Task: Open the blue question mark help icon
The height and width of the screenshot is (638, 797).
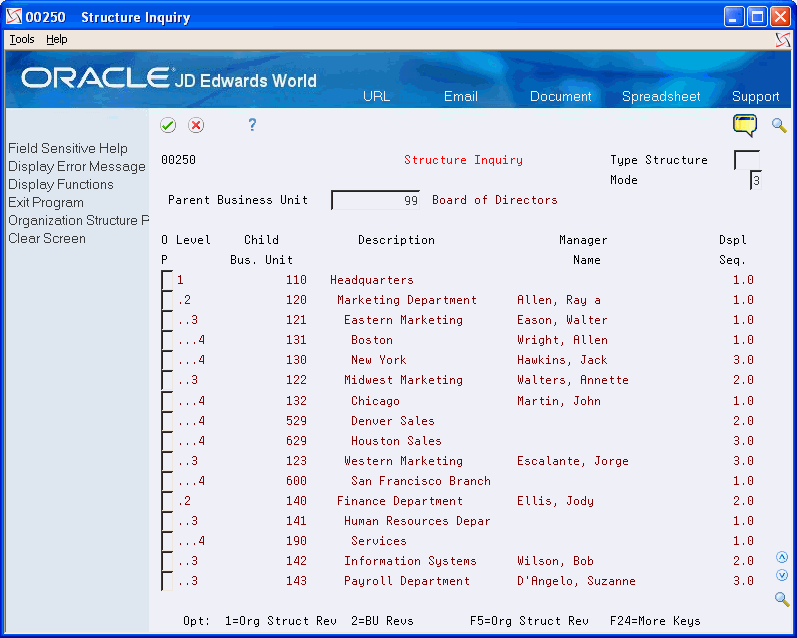Action: pos(252,125)
